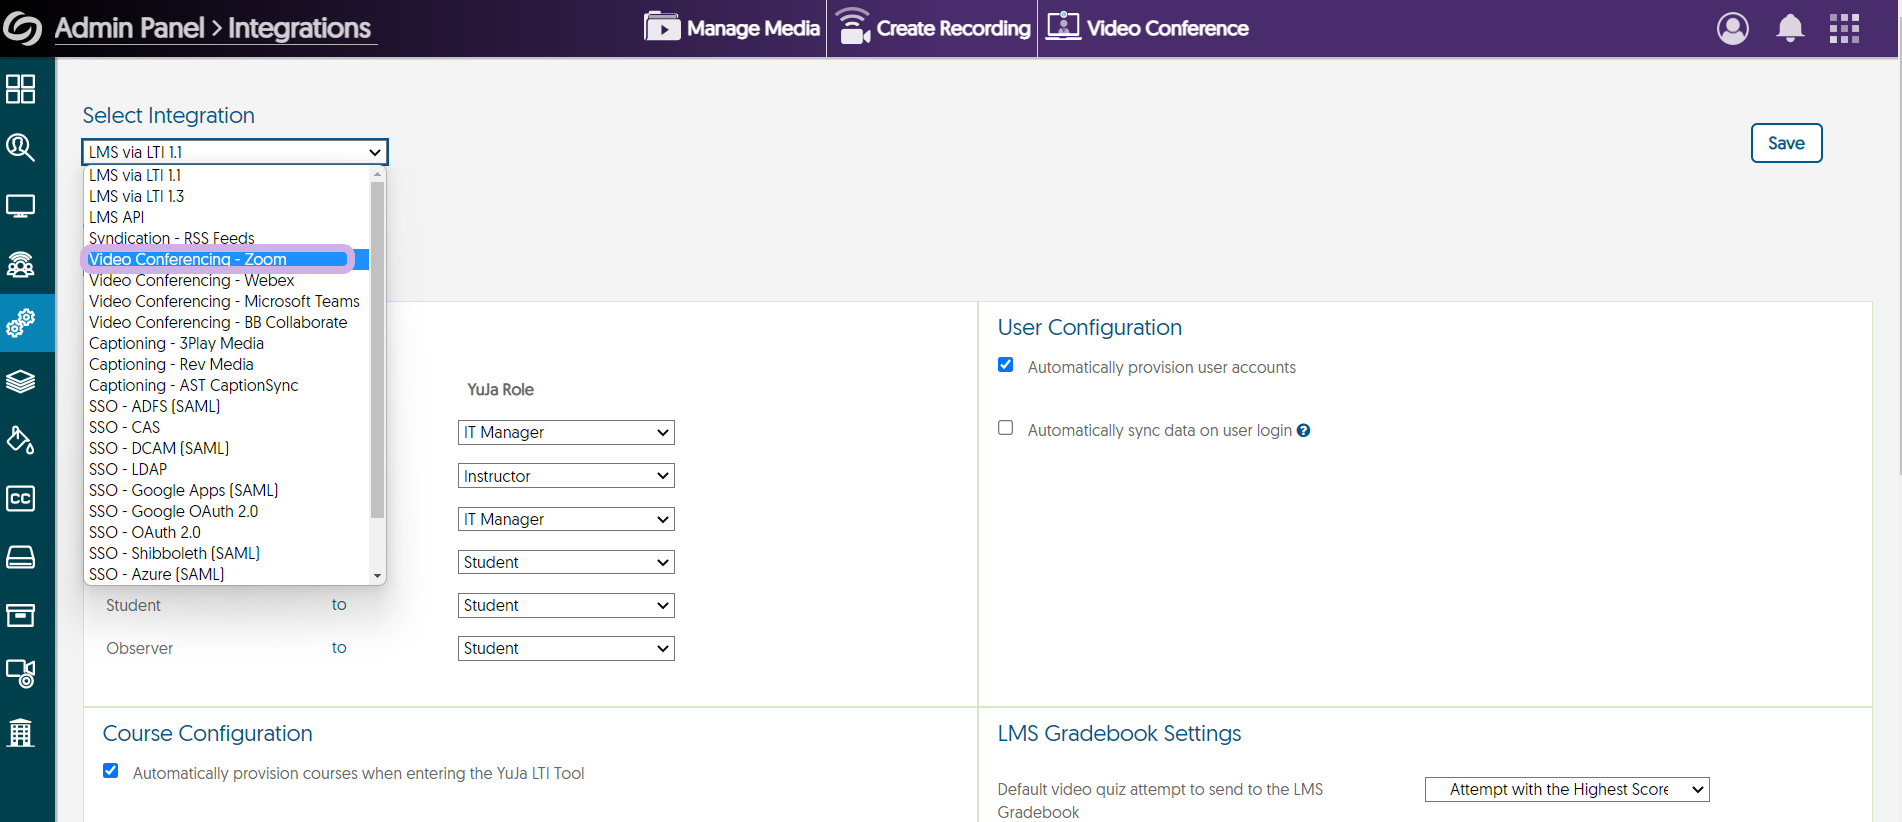Click the YuJa Role column header
This screenshot has height=822, width=1902.
[x=501, y=389]
